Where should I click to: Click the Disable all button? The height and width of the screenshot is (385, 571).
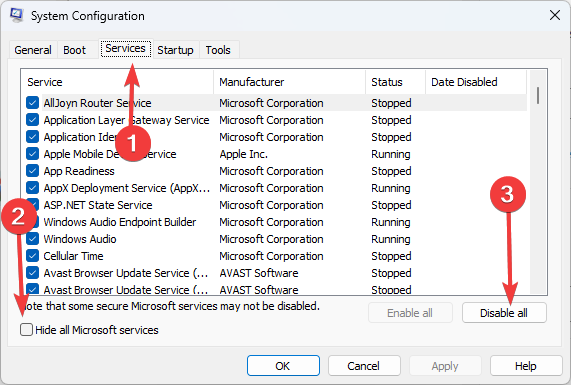coord(504,313)
